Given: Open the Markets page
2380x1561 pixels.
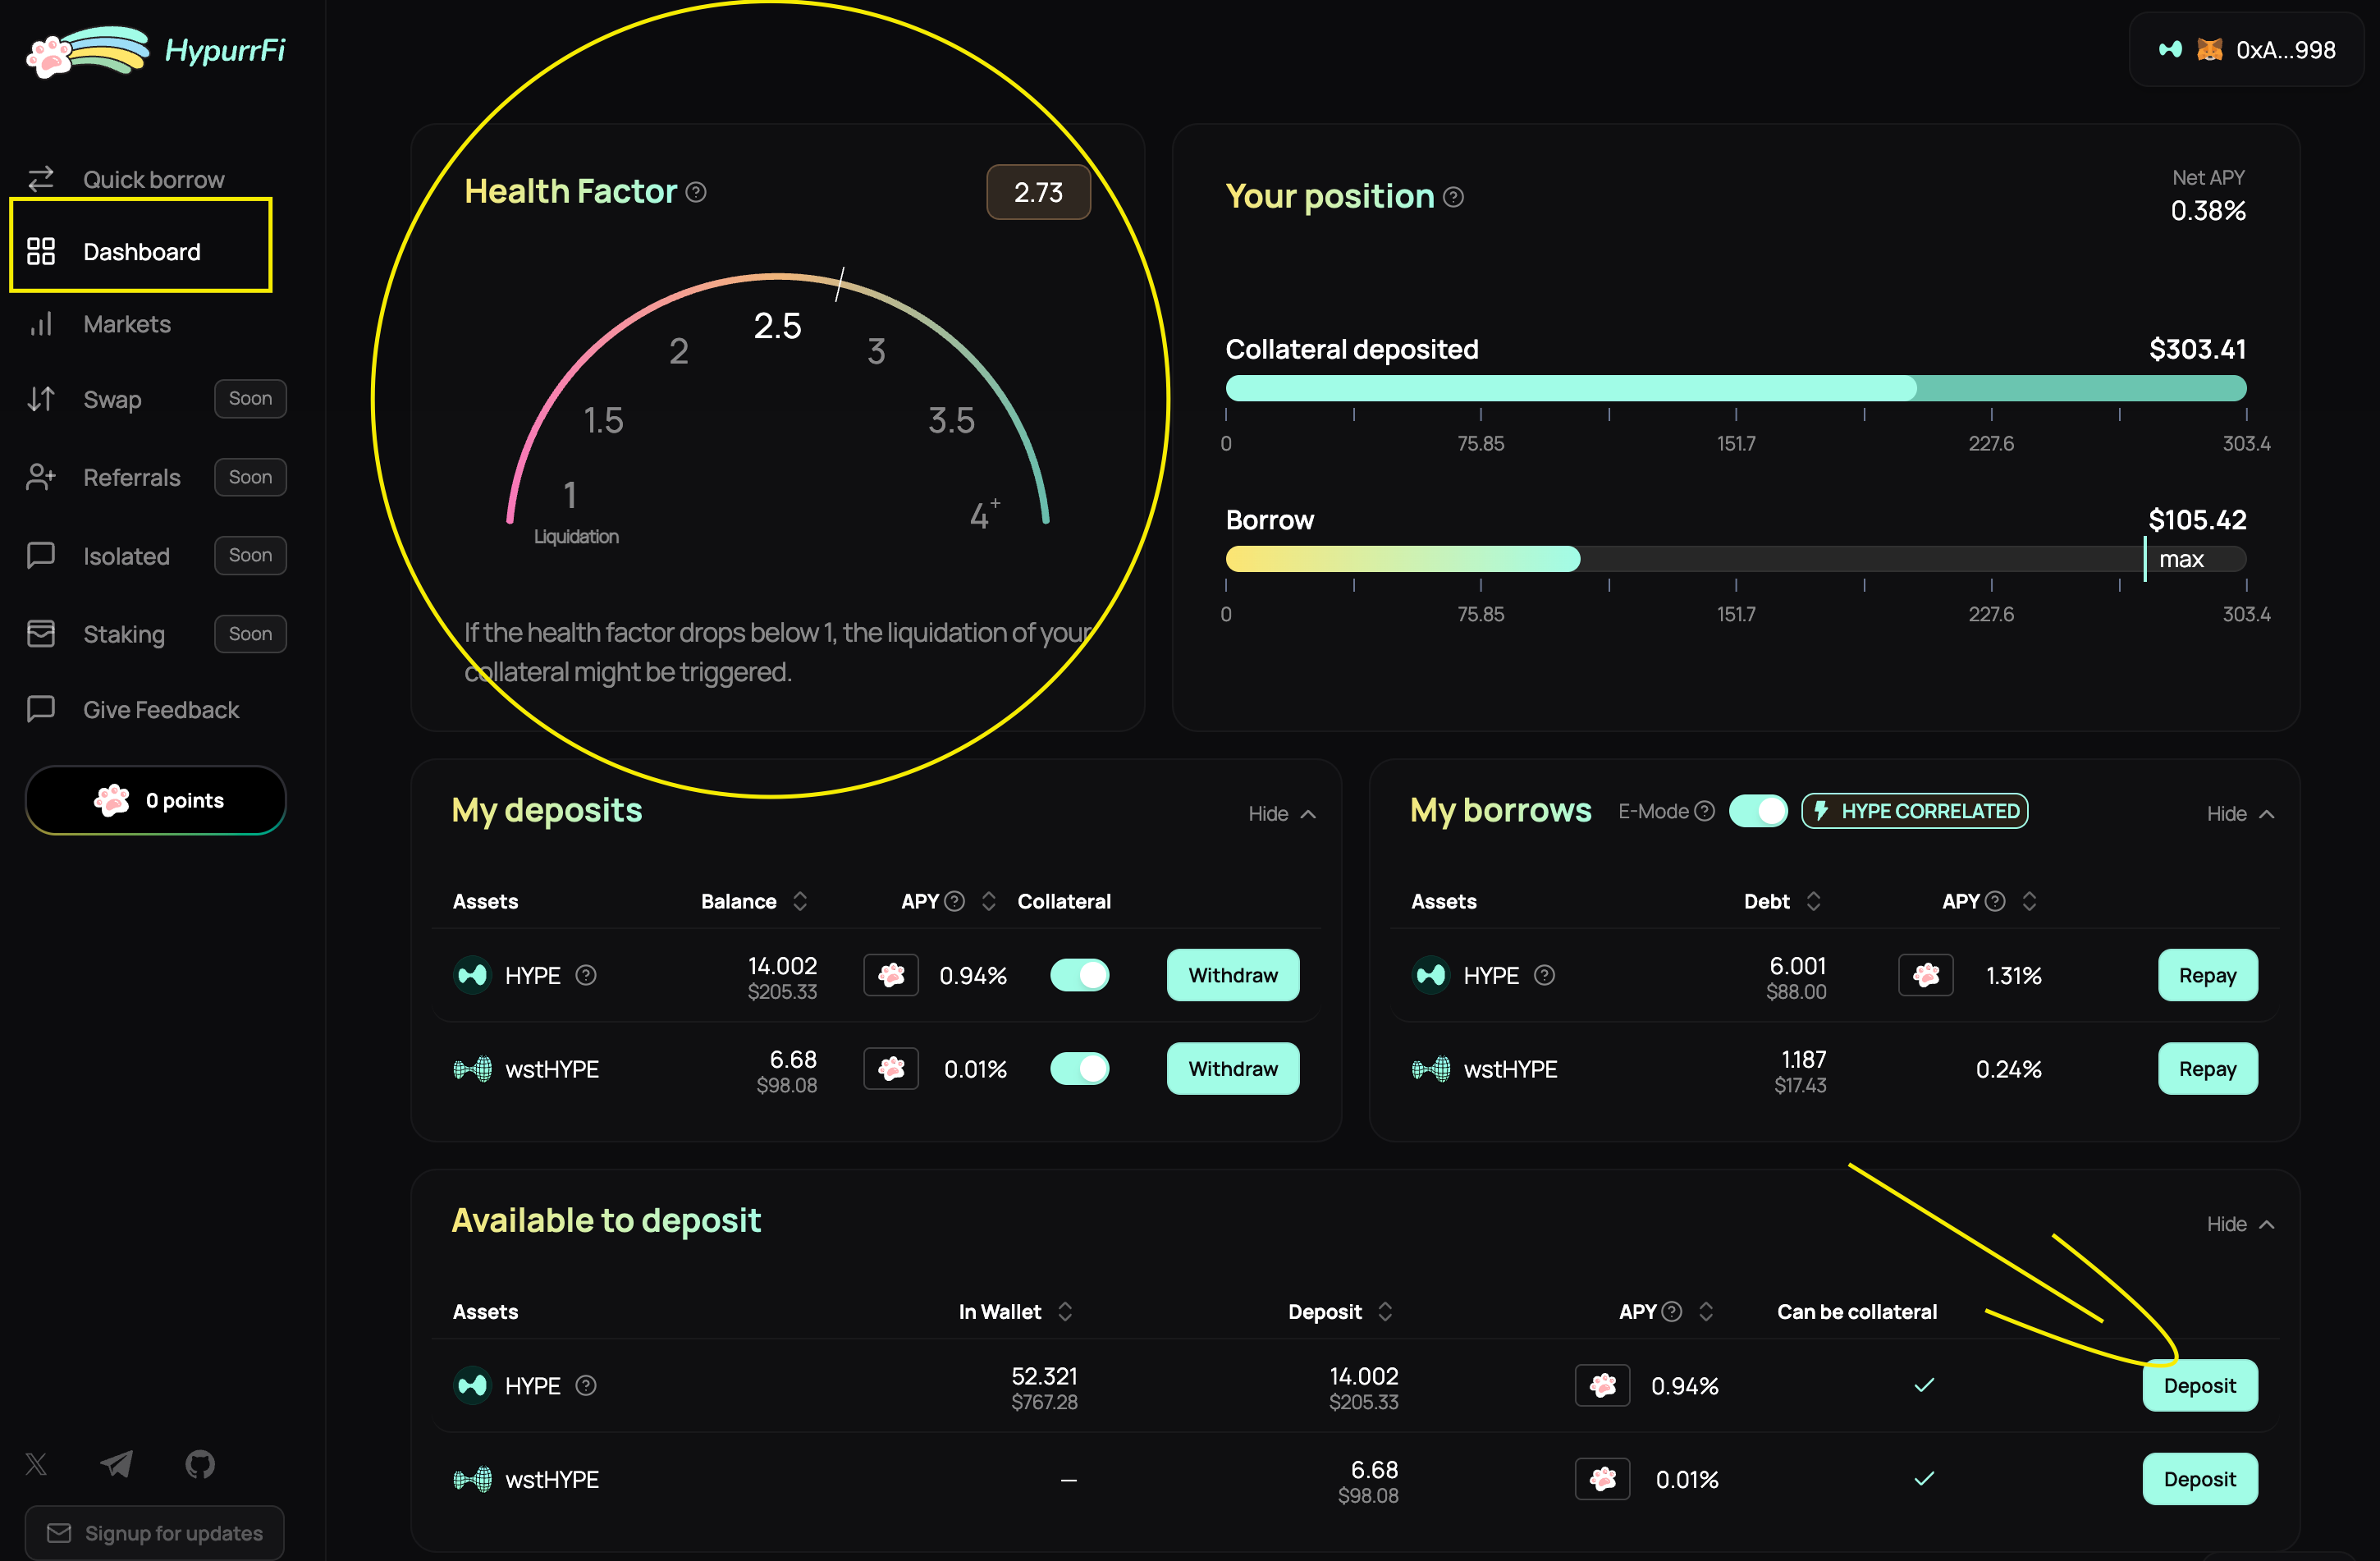Looking at the screenshot, I should click(x=127, y=324).
